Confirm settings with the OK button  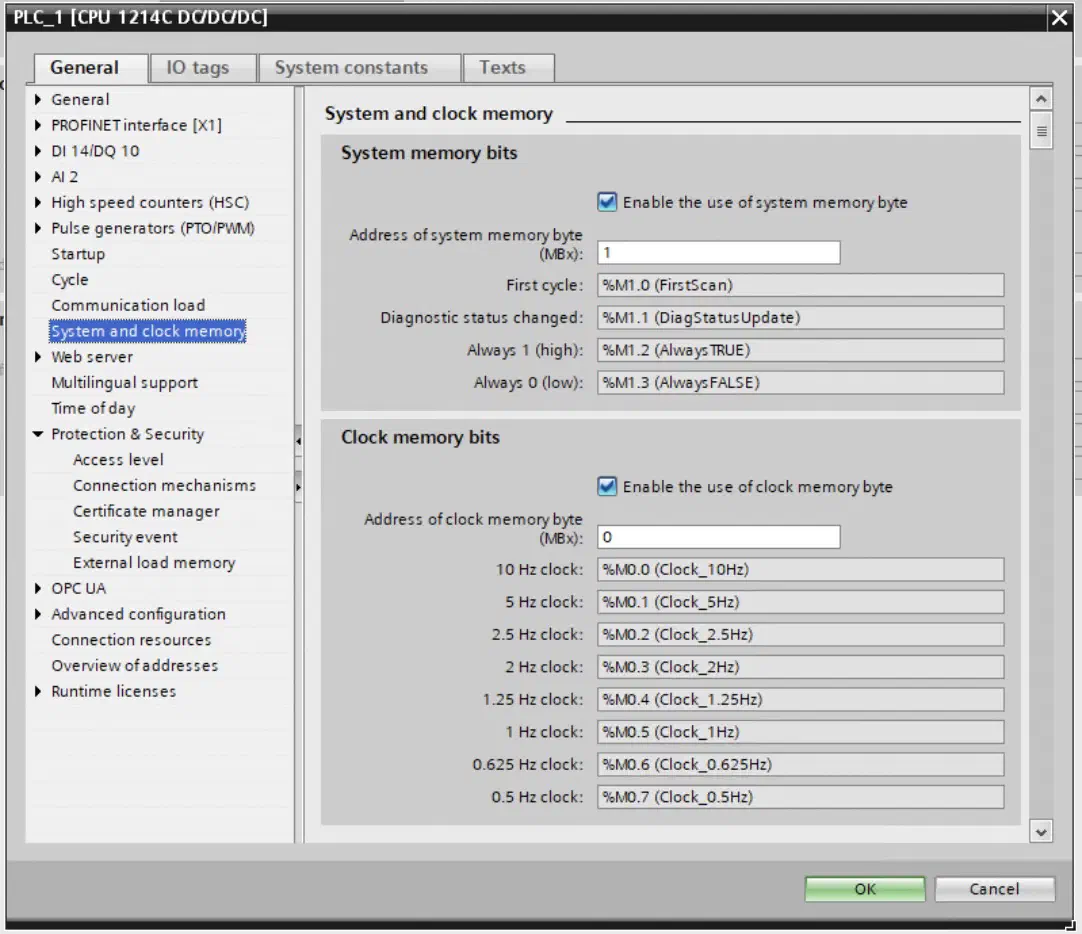coord(865,888)
